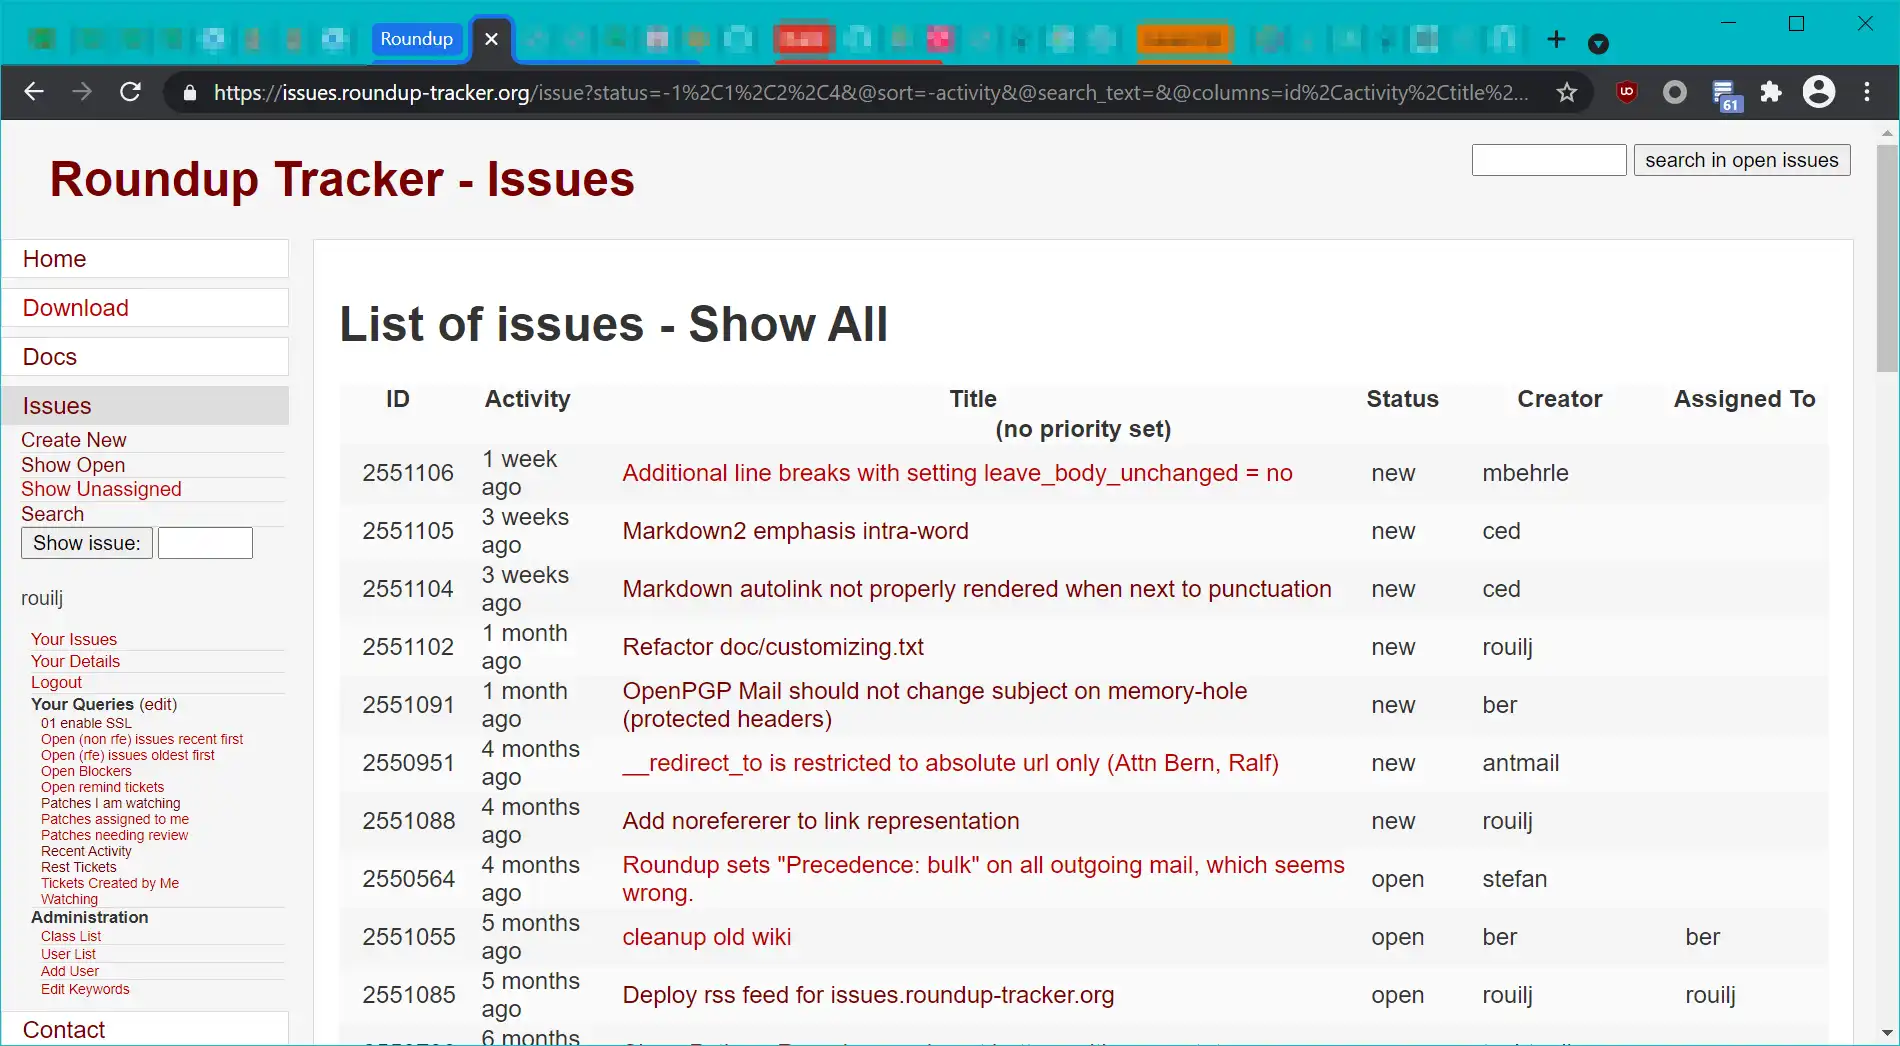
Task: Click the Add User admin link
Action: (70, 971)
